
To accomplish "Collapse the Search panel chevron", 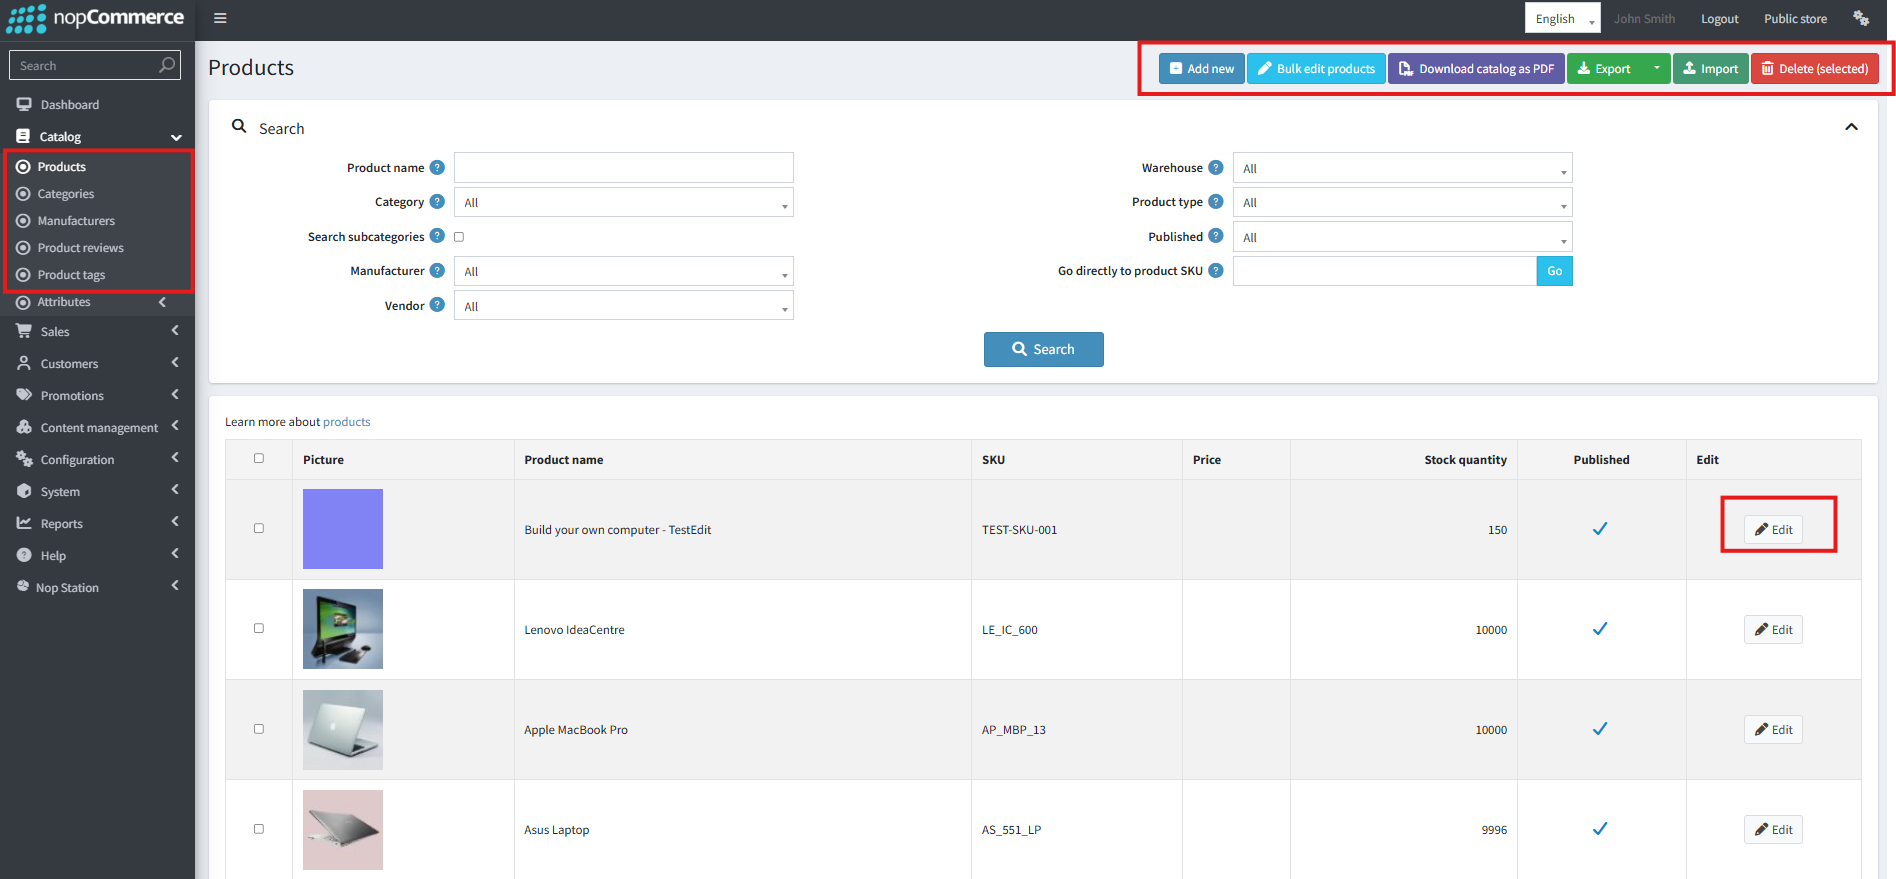I will [1851, 127].
